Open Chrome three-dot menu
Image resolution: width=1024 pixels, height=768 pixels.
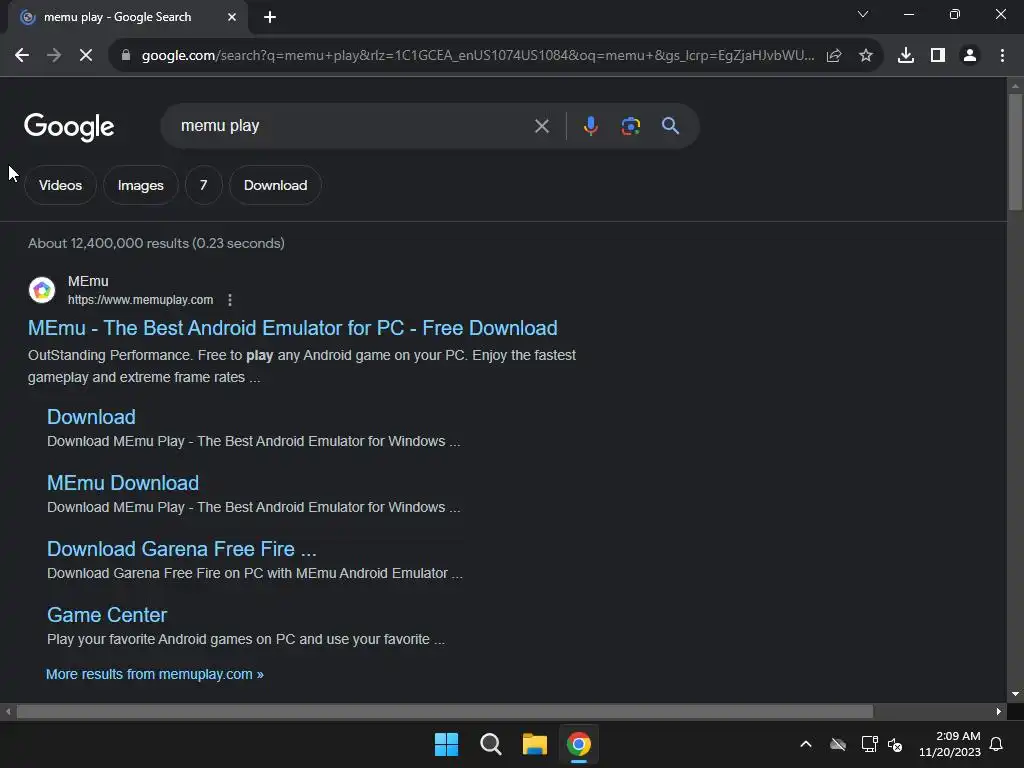tap(1002, 56)
